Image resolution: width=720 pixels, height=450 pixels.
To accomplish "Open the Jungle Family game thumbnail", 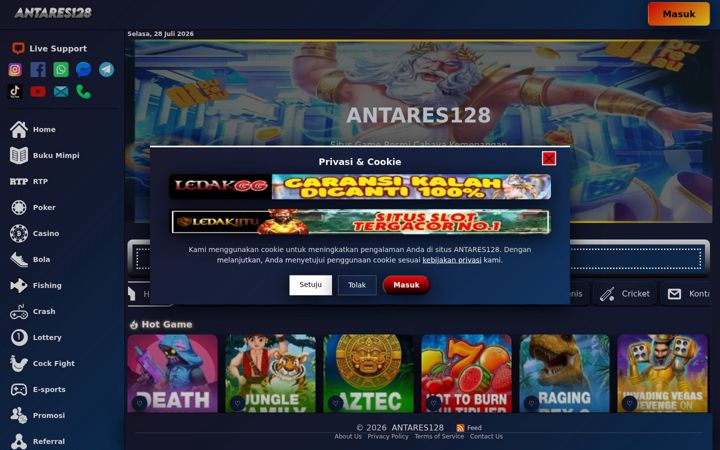I will [270, 373].
